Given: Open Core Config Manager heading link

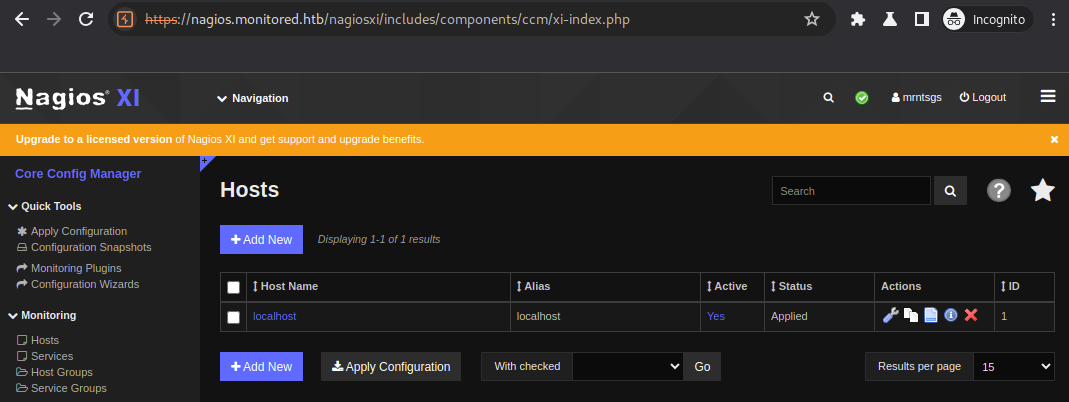Looking at the screenshot, I should [x=78, y=174].
